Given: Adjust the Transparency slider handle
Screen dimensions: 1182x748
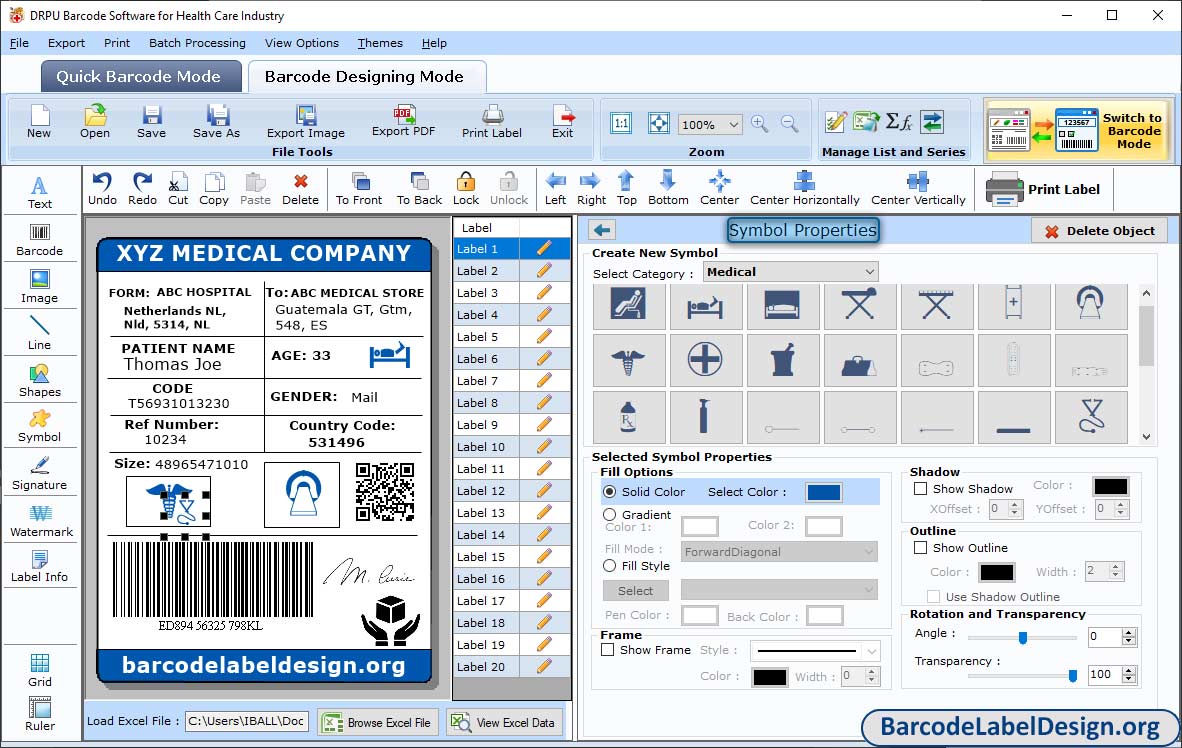Looking at the screenshot, I should (x=1073, y=676).
